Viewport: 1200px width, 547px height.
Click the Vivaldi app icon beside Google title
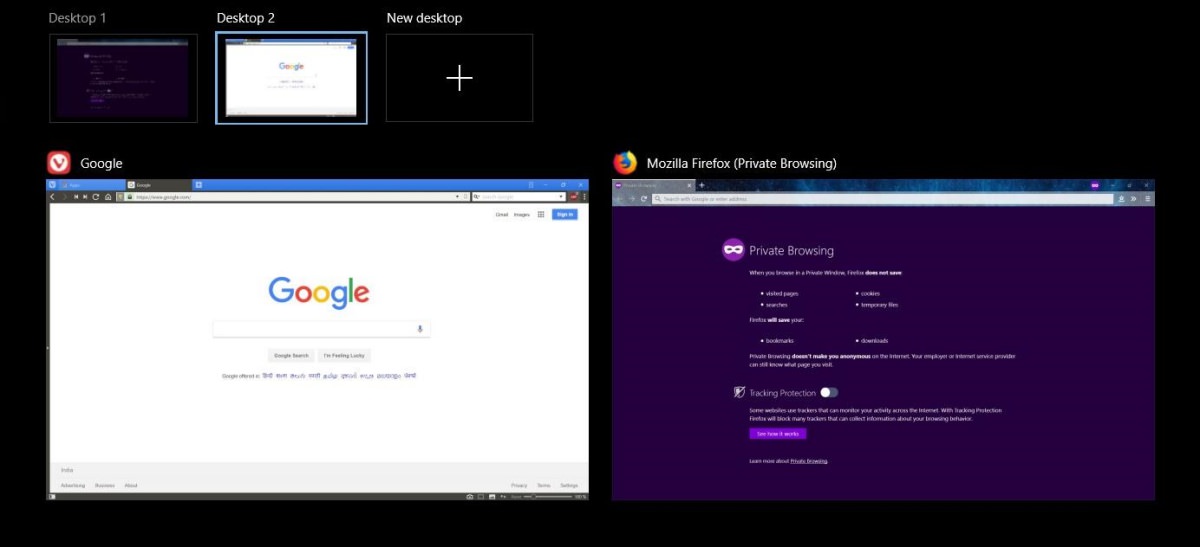[x=59, y=163]
